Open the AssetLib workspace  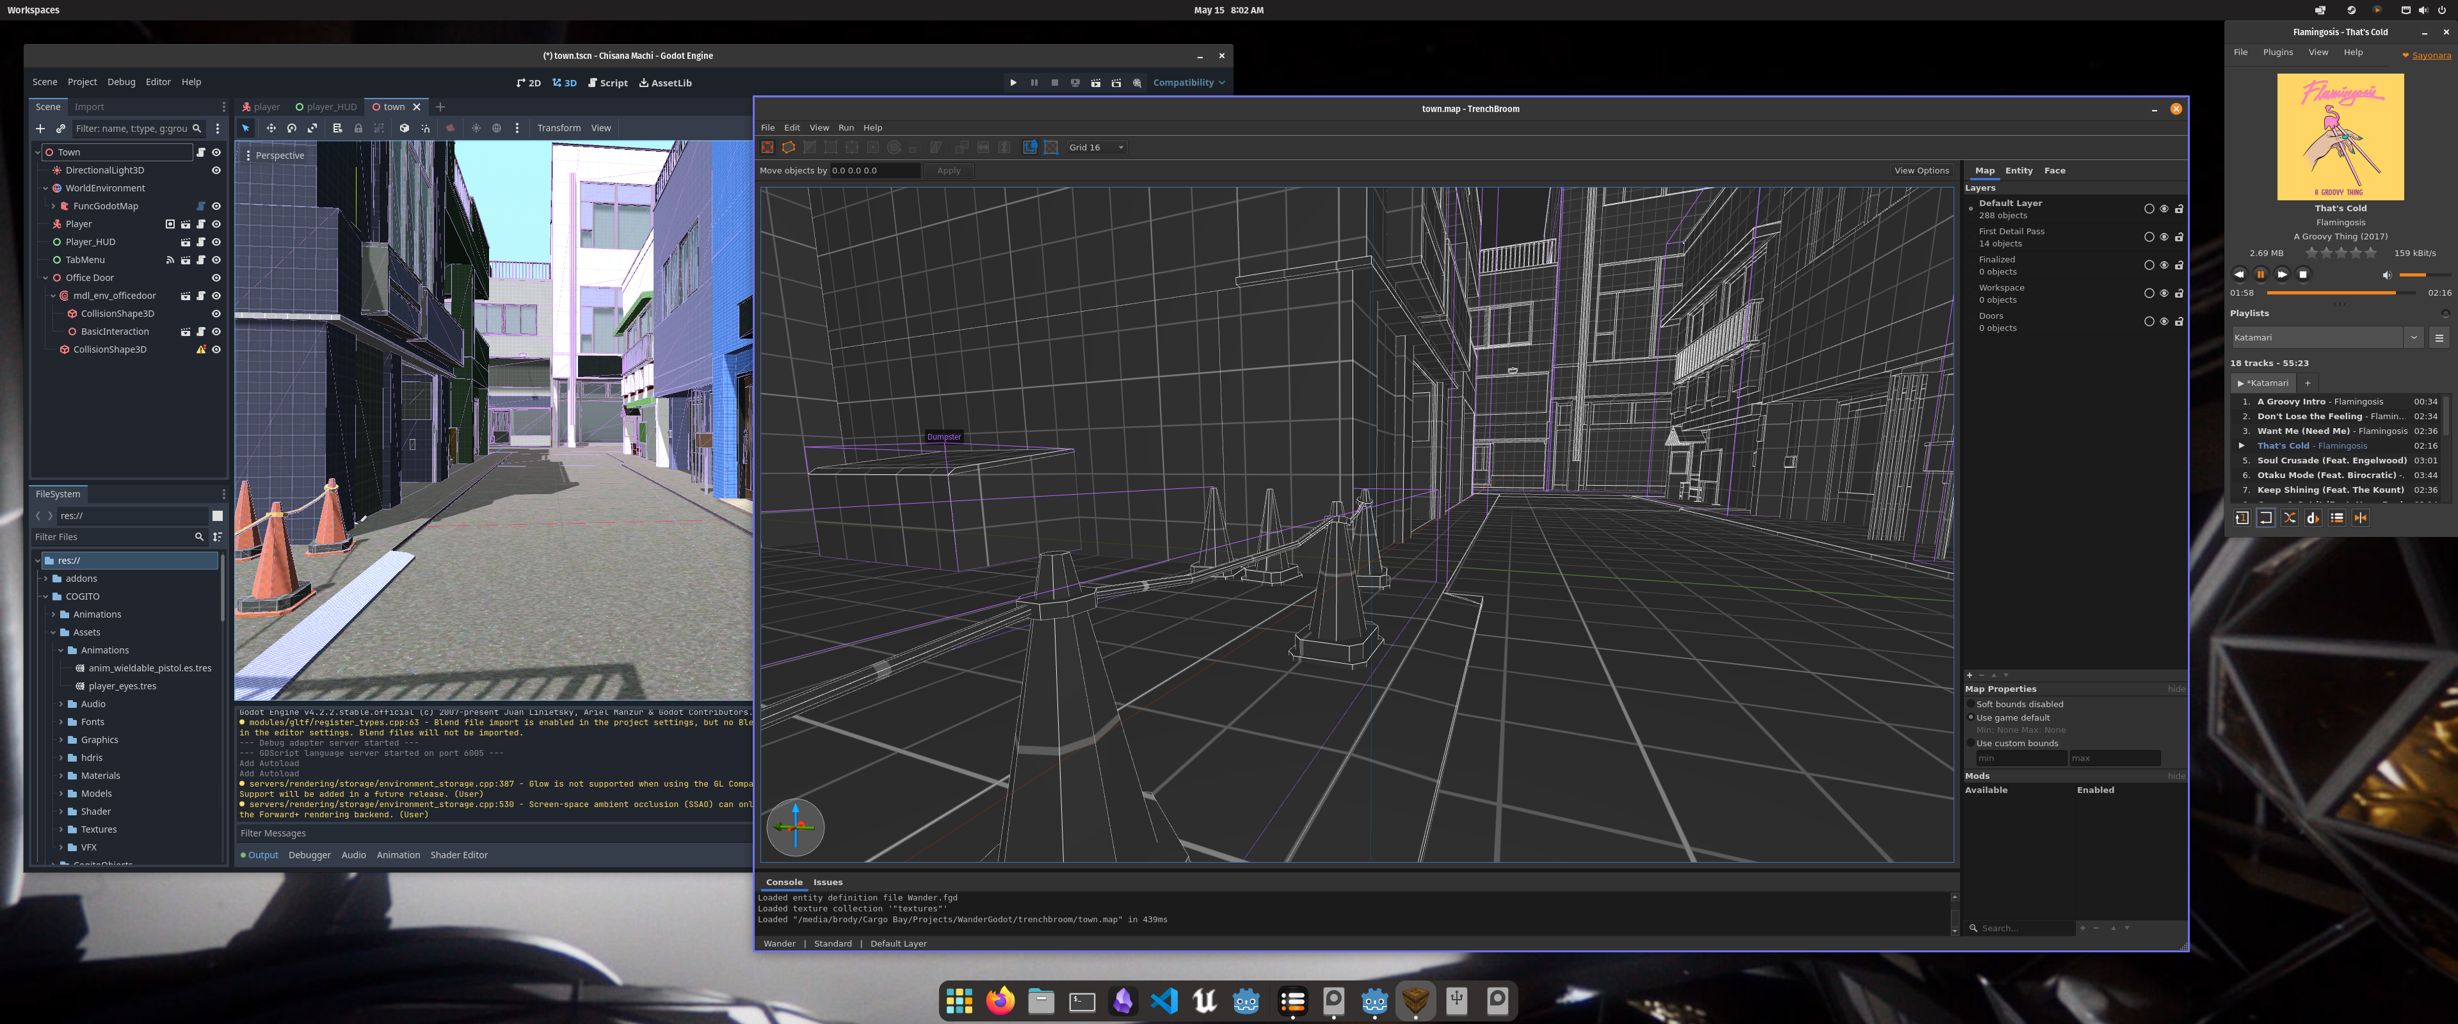tap(665, 83)
